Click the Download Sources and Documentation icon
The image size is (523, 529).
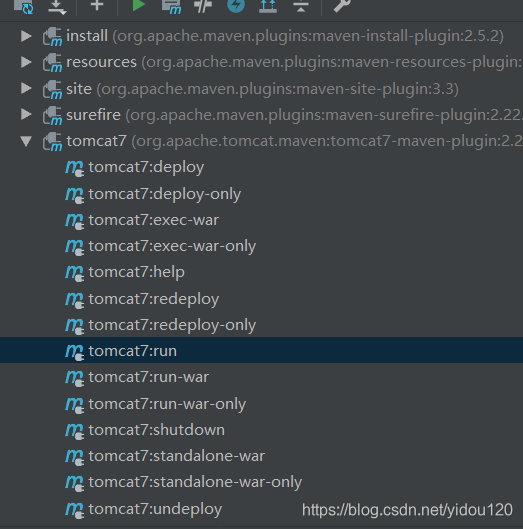[x=57, y=7]
